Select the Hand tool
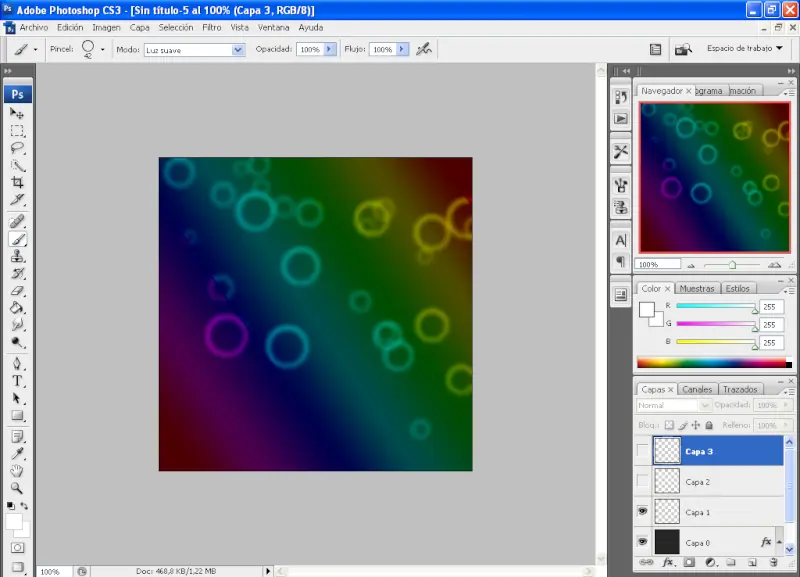Viewport: 800px width, 577px height. tap(17, 471)
